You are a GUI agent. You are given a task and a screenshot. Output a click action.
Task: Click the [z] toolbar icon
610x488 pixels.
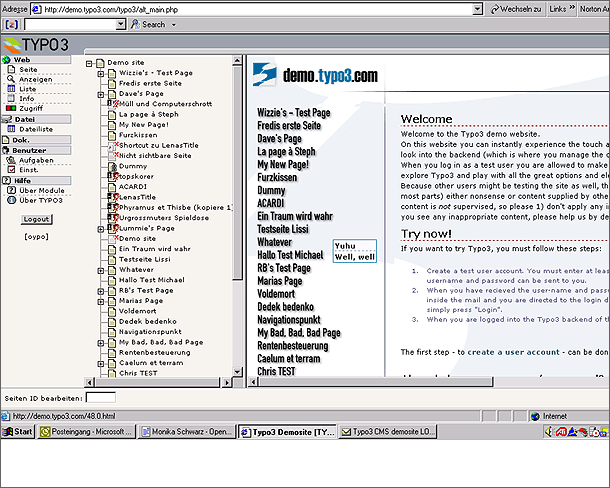[12, 25]
